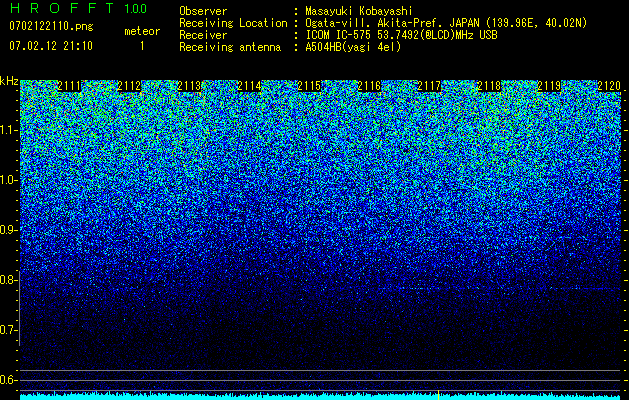629x400 pixels.
Task: Click the 2117 time marker
Action: tap(429, 86)
